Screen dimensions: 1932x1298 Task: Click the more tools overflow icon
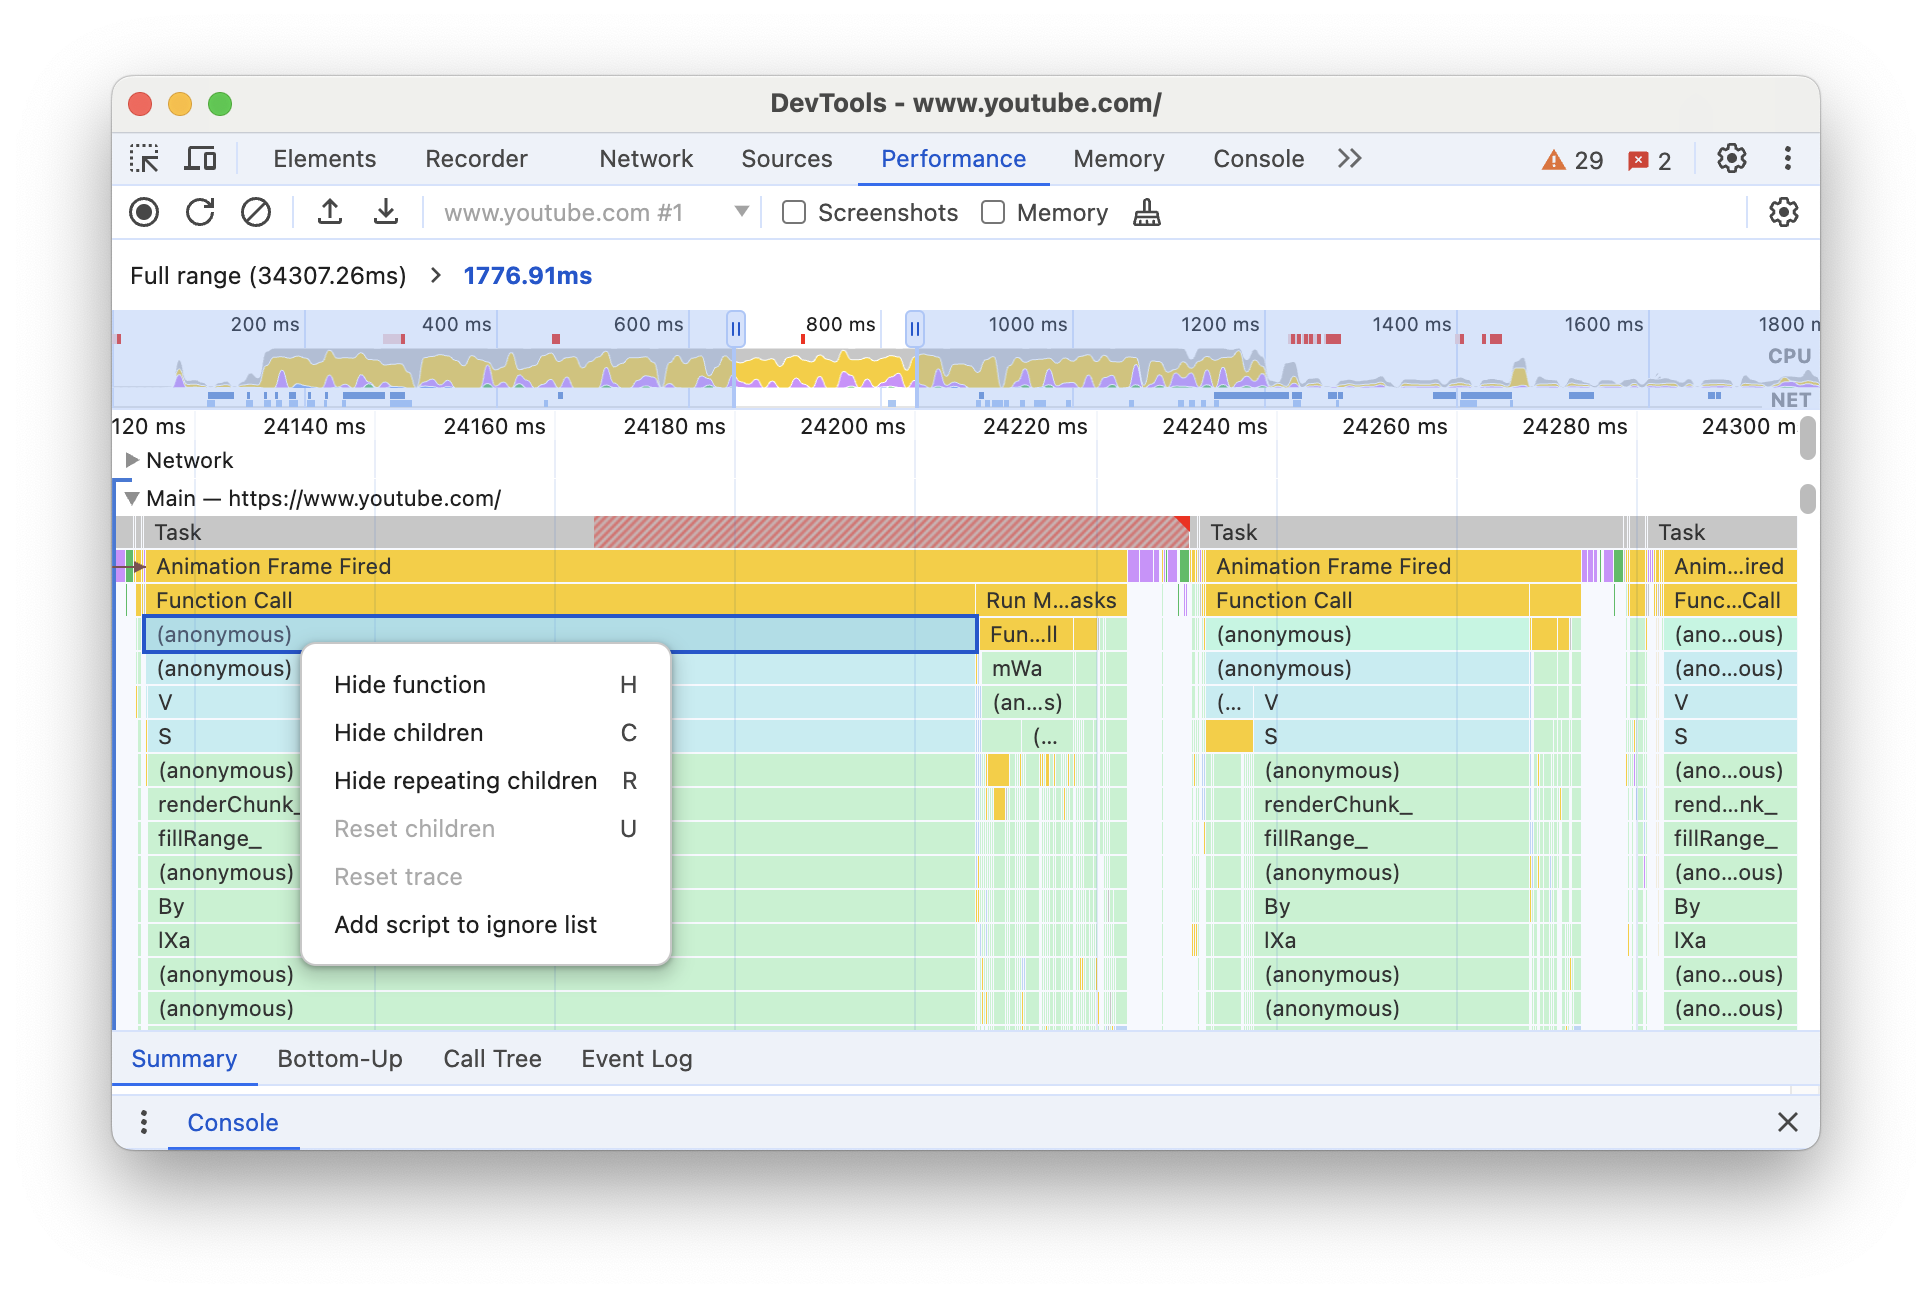pyautogui.click(x=1347, y=158)
